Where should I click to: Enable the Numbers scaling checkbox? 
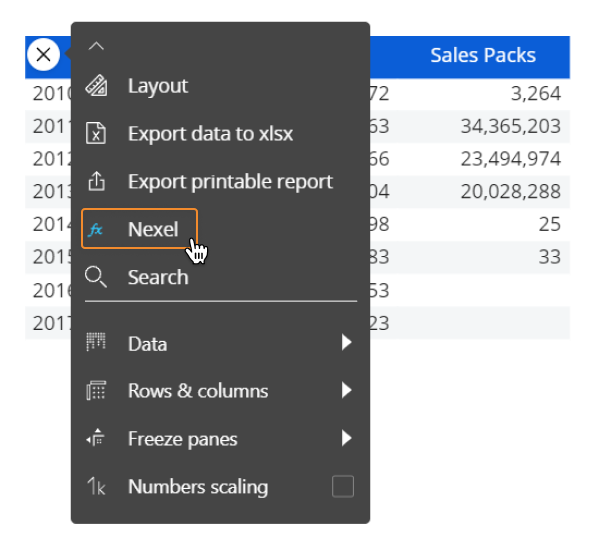point(343,486)
